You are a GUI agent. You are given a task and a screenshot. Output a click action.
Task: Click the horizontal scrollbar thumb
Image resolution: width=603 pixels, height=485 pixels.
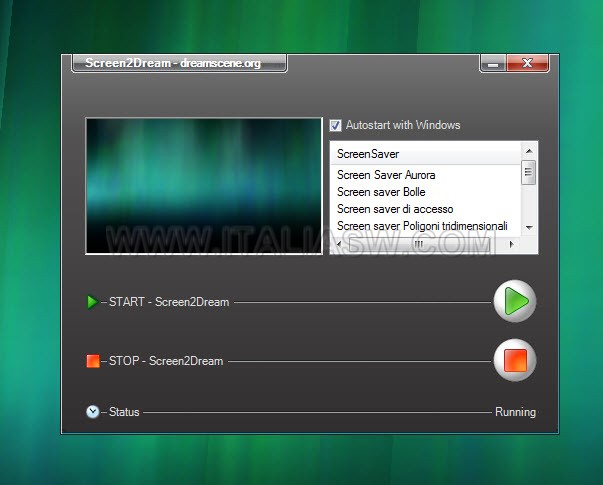(419, 244)
